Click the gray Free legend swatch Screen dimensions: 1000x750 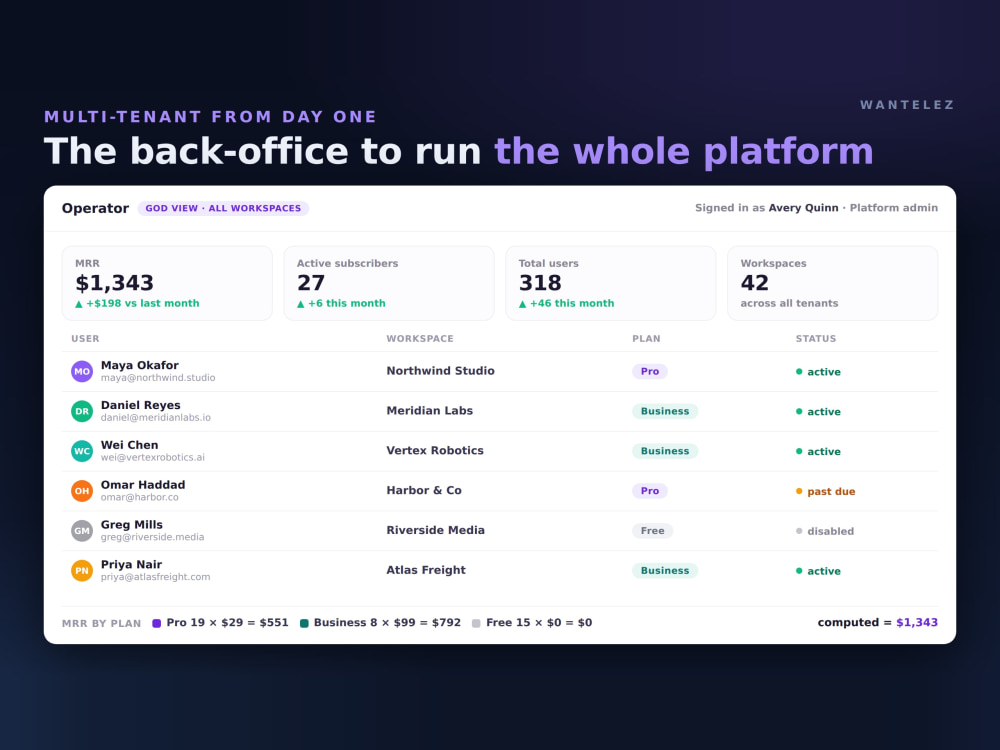(x=476, y=623)
